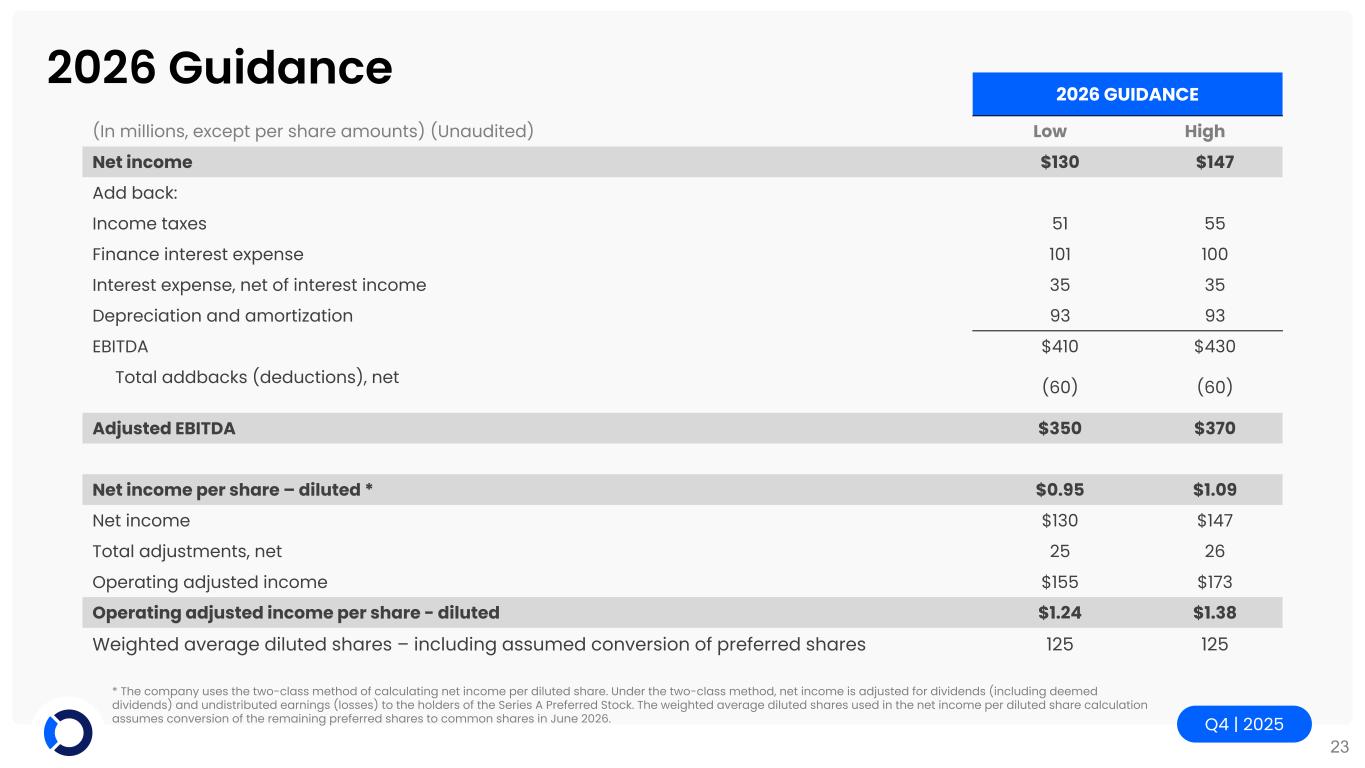Click the High column header
1365x768 pixels.
(1204, 131)
